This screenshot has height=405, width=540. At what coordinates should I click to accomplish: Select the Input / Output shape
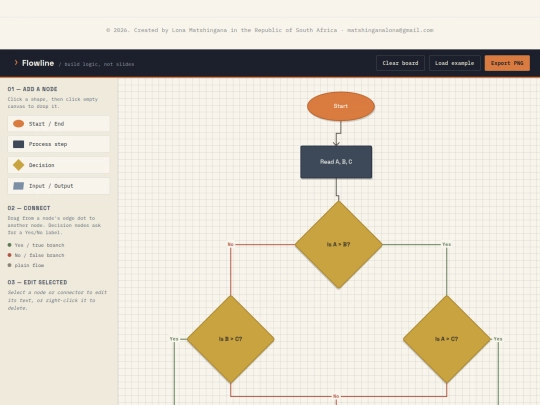pyautogui.click(x=59, y=186)
